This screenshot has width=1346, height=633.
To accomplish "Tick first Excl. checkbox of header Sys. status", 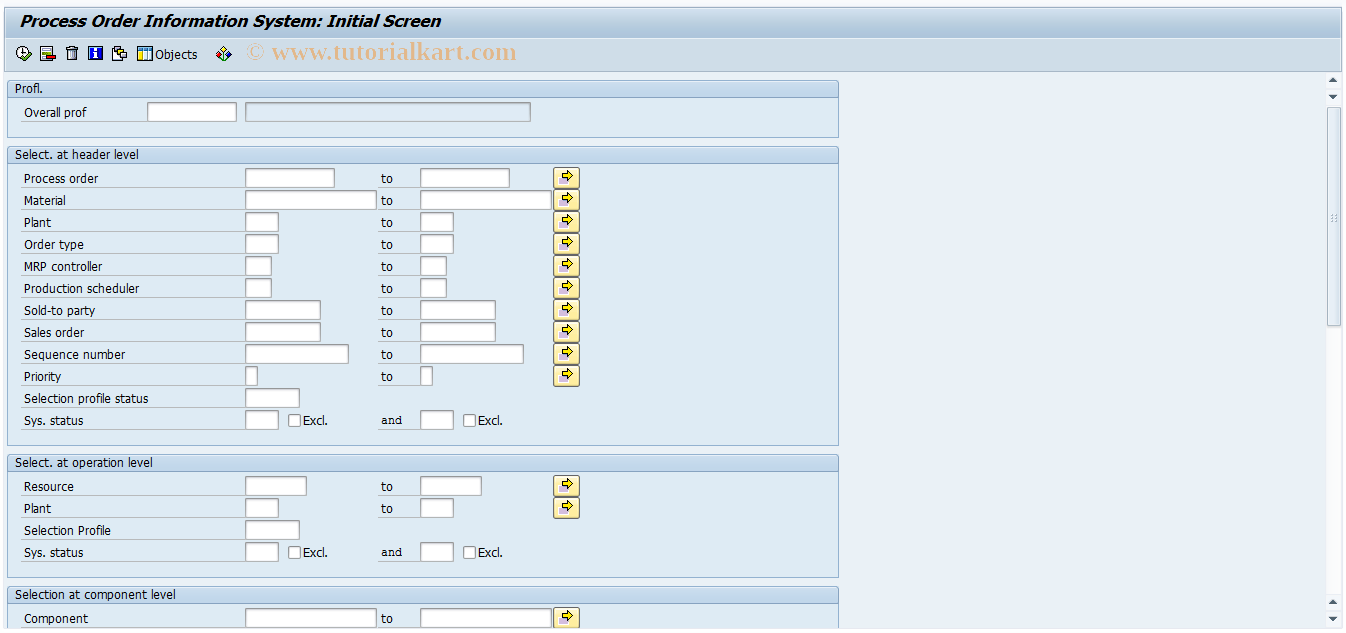I will pyautogui.click(x=294, y=421).
